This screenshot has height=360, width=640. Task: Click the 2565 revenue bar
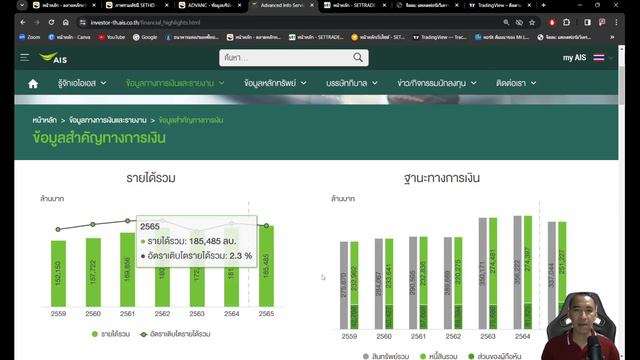267,266
